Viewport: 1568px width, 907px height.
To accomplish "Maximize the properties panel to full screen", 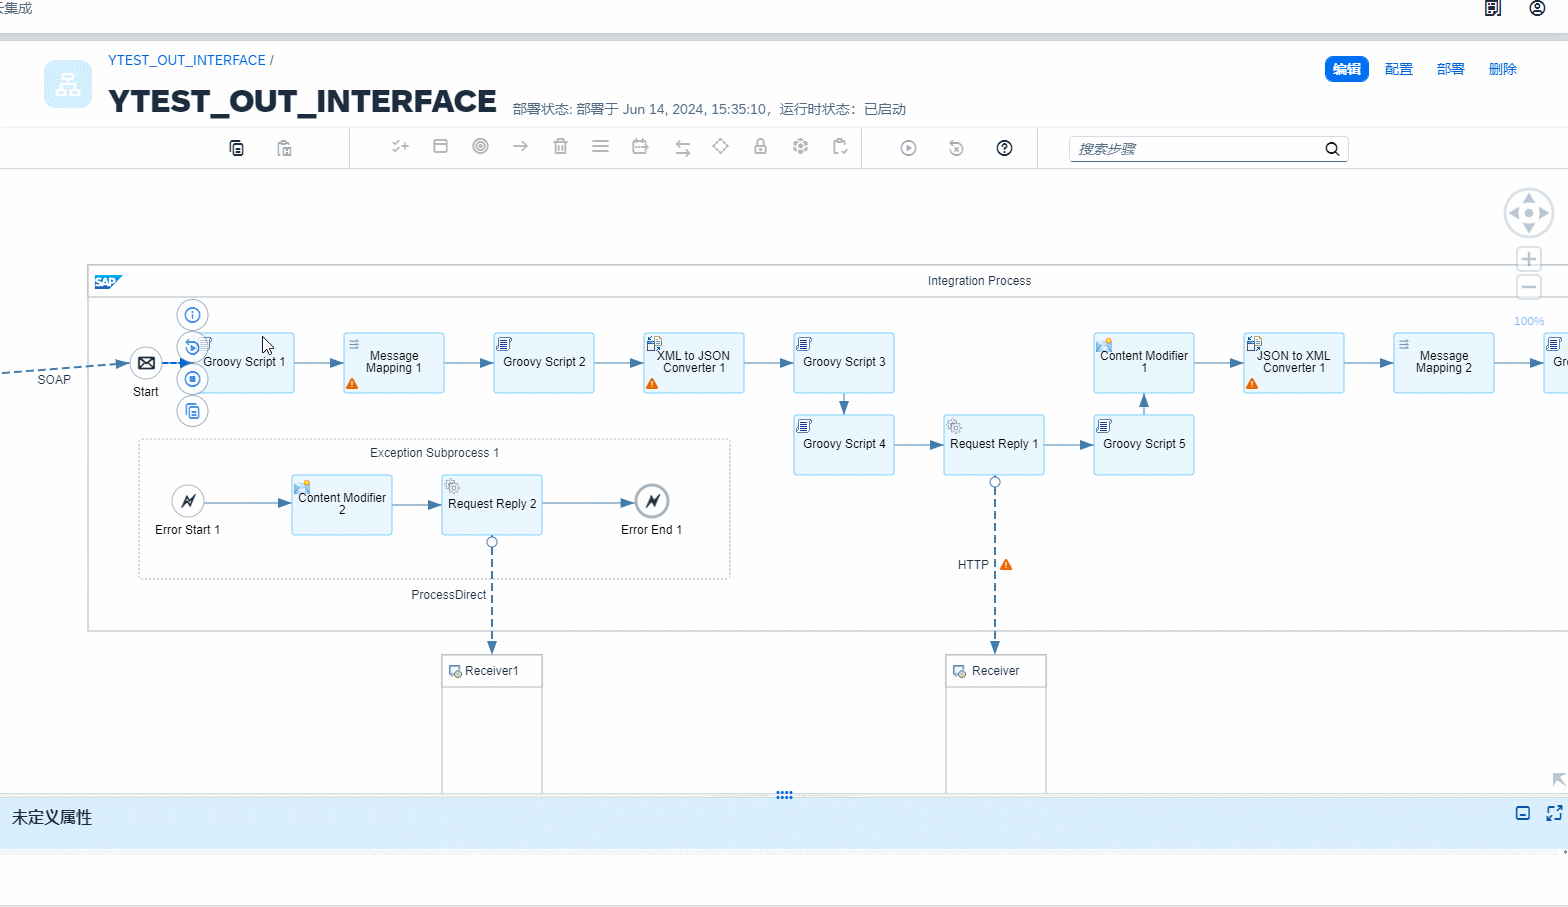I will pyautogui.click(x=1553, y=813).
